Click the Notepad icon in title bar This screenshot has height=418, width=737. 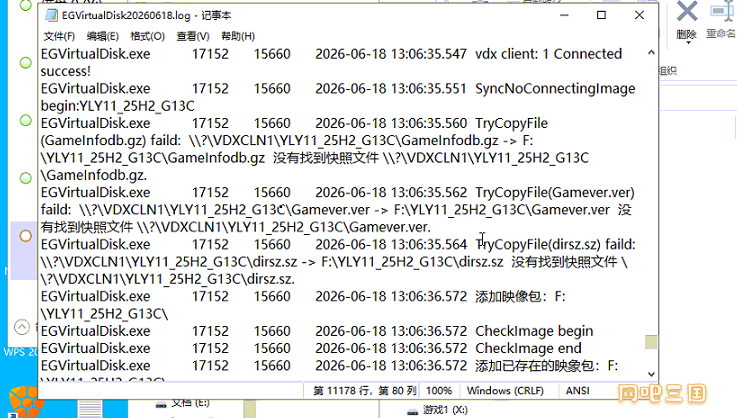(51, 16)
